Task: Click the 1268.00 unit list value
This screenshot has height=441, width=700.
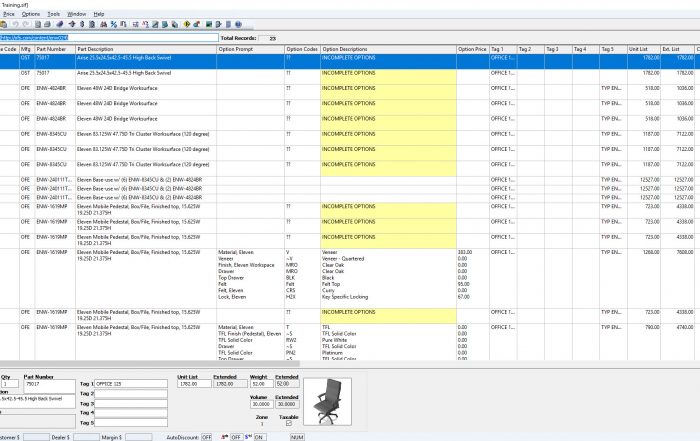Action: [x=651, y=252]
